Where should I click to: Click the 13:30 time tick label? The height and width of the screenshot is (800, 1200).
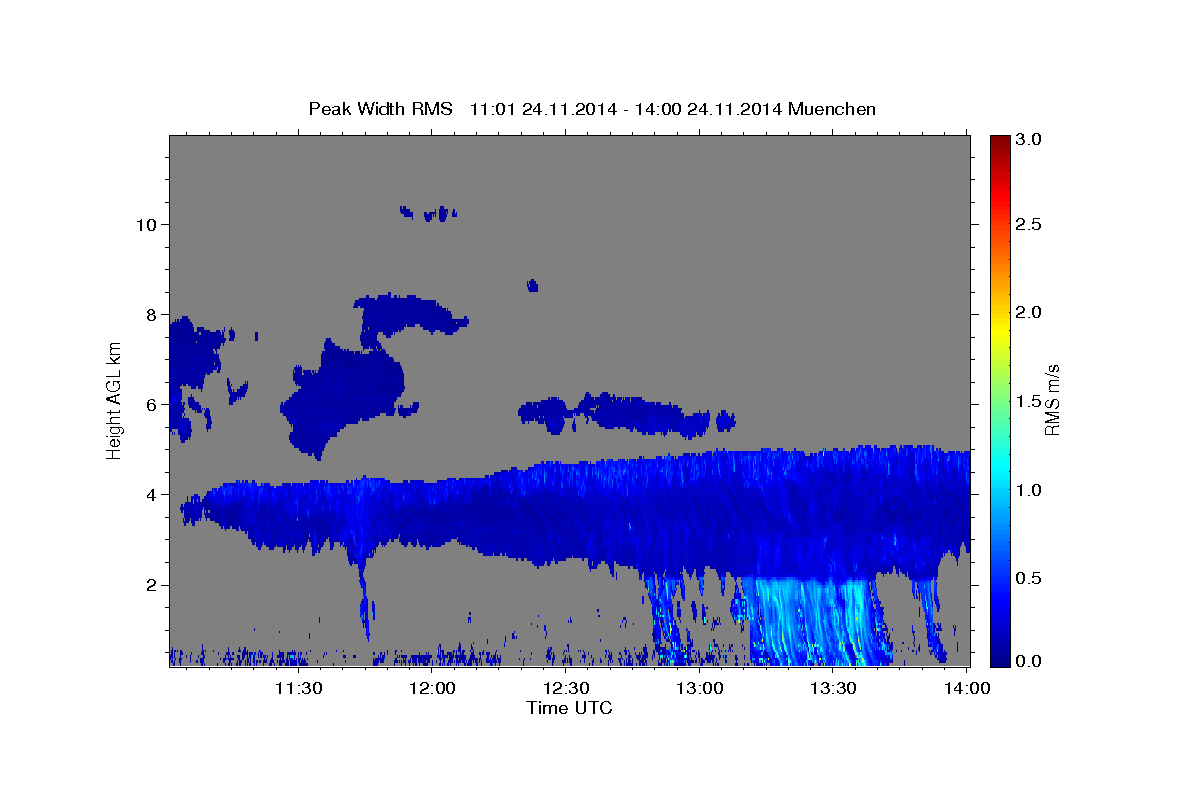(833, 688)
